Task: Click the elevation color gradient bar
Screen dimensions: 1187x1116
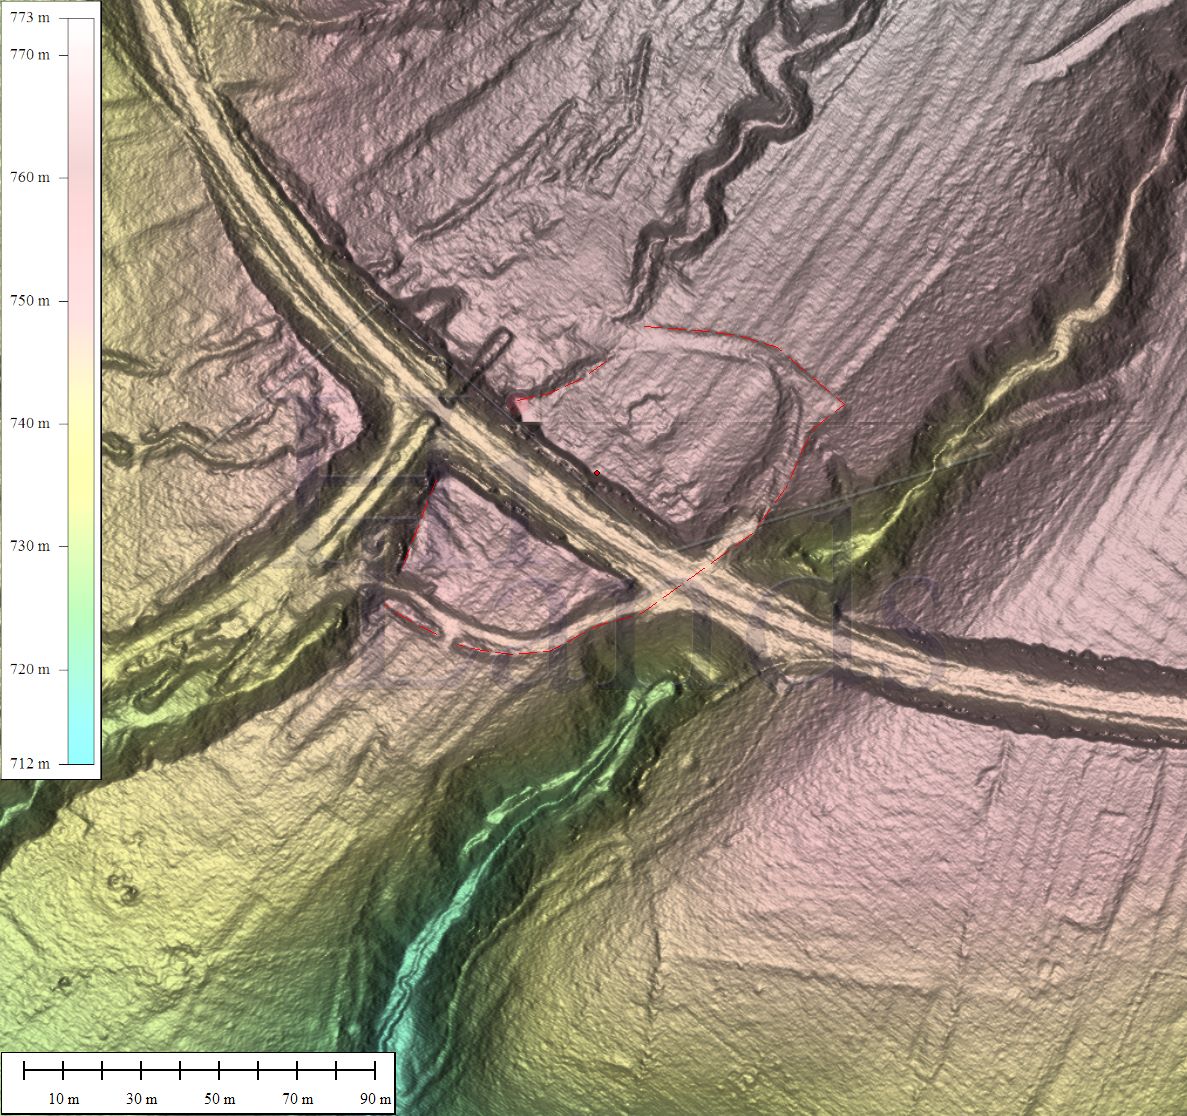Action: point(81,390)
